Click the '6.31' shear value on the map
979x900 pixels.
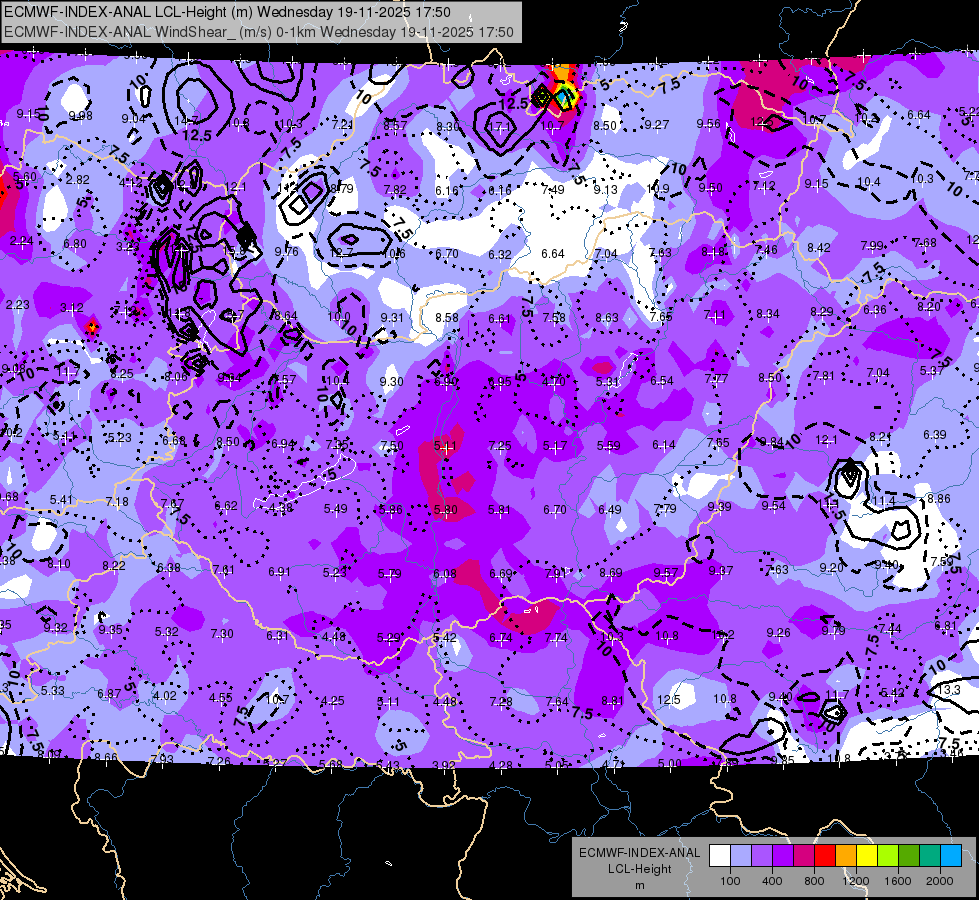tap(277, 635)
